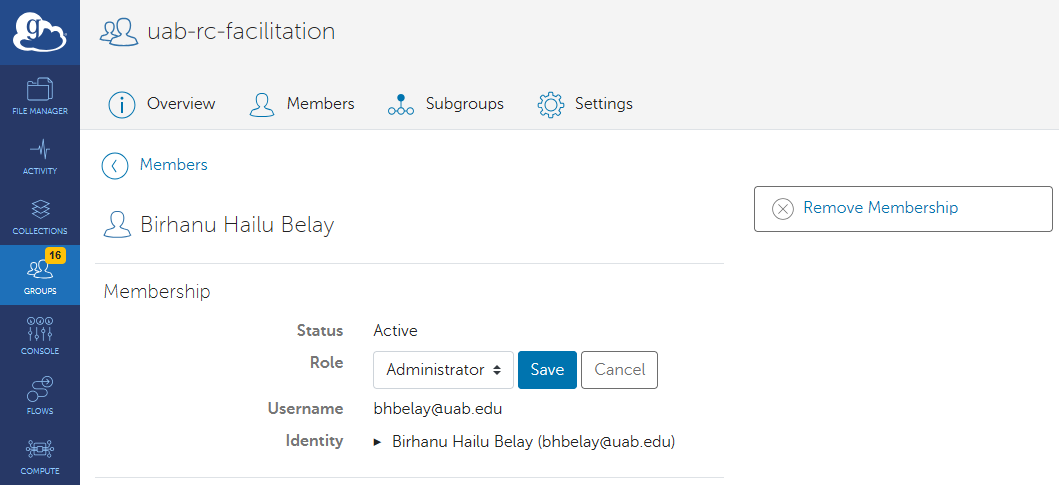
Task: Click the back arrow circle icon
Action: [x=115, y=165]
